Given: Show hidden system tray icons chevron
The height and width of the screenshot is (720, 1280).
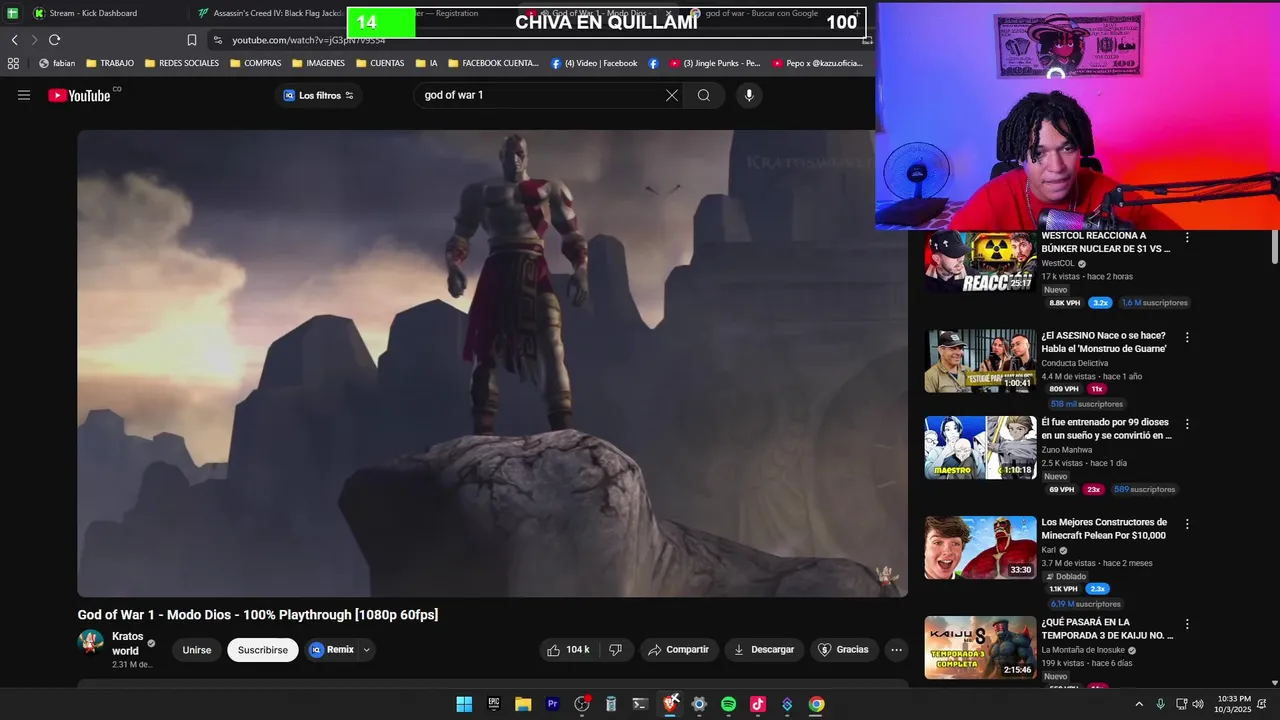Looking at the screenshot, I should pyautogui.click(x=1139, y=704).
